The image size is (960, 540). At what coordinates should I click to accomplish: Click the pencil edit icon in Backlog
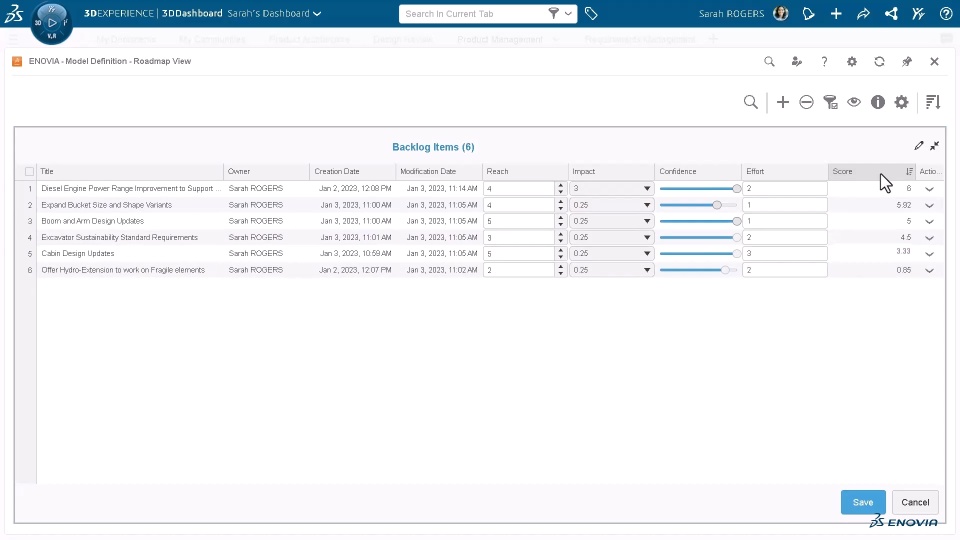click(918, 146)
